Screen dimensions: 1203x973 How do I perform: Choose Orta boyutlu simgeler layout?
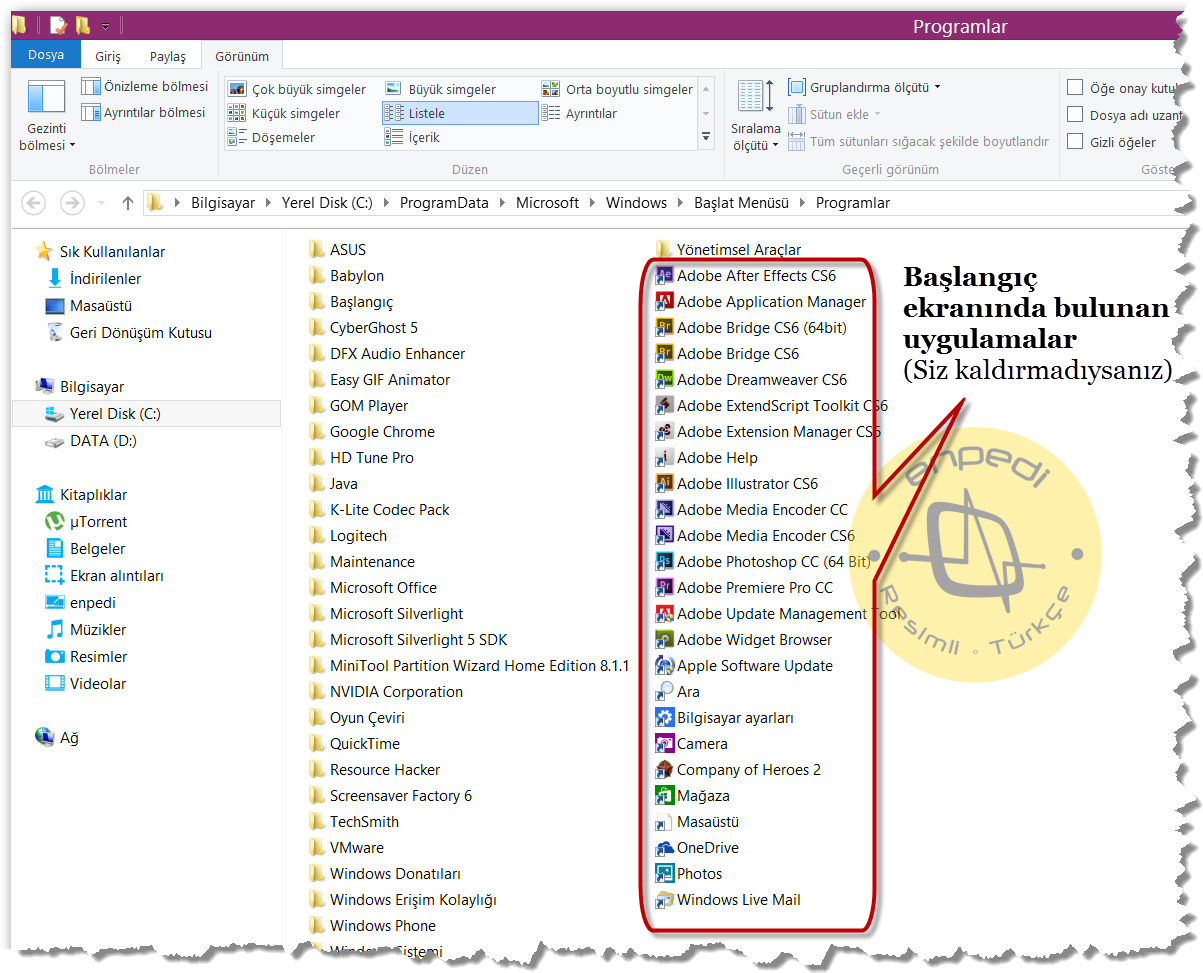617,89
